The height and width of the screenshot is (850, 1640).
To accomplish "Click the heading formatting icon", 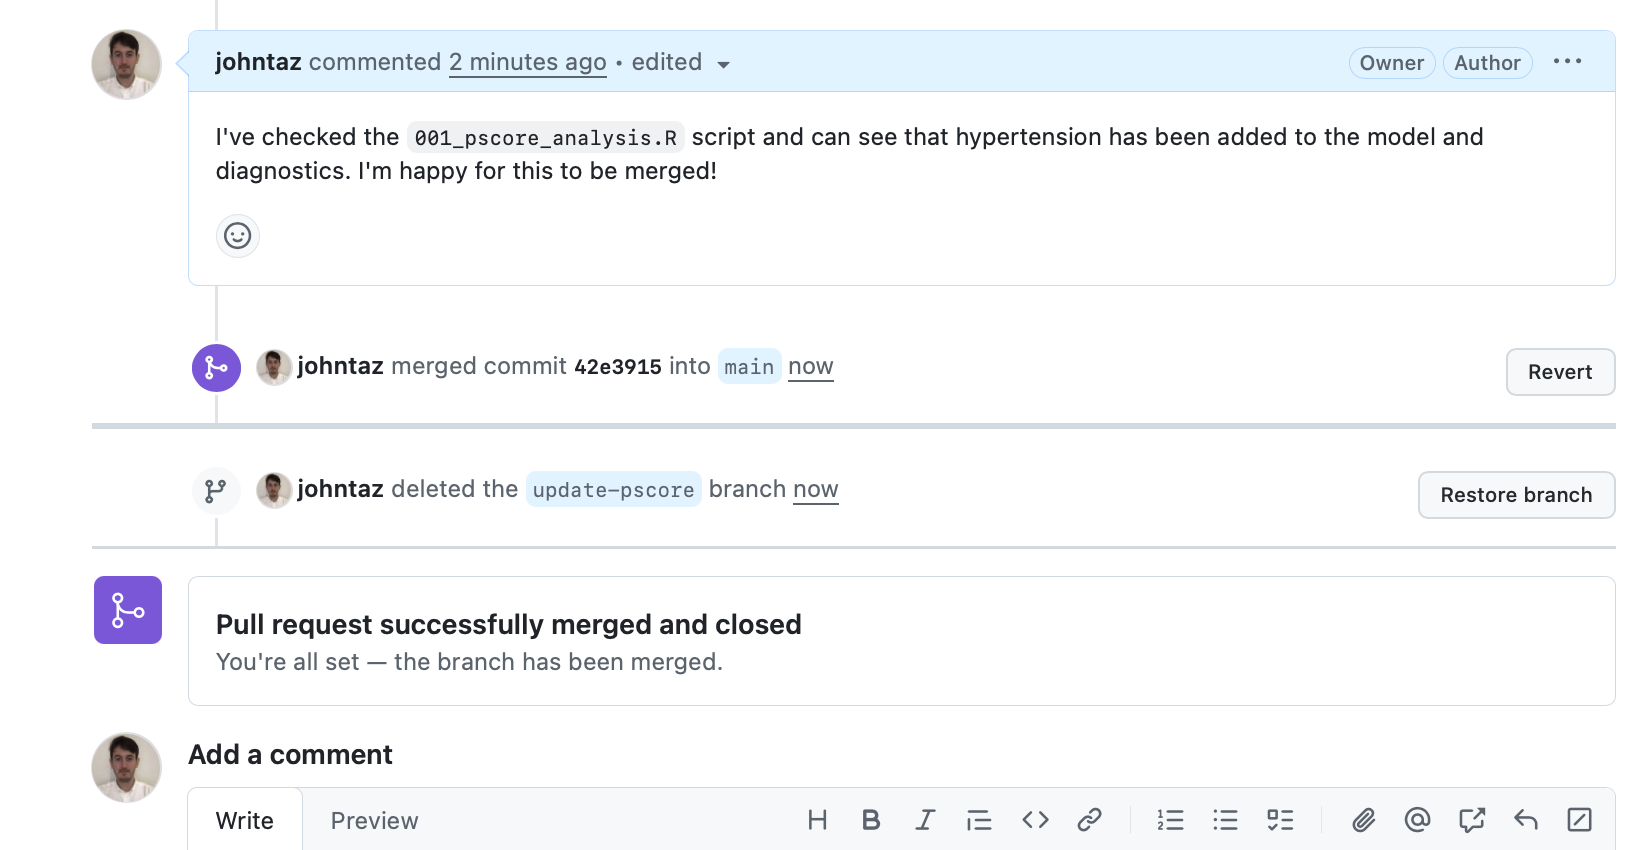I will [x=817, y=820].
